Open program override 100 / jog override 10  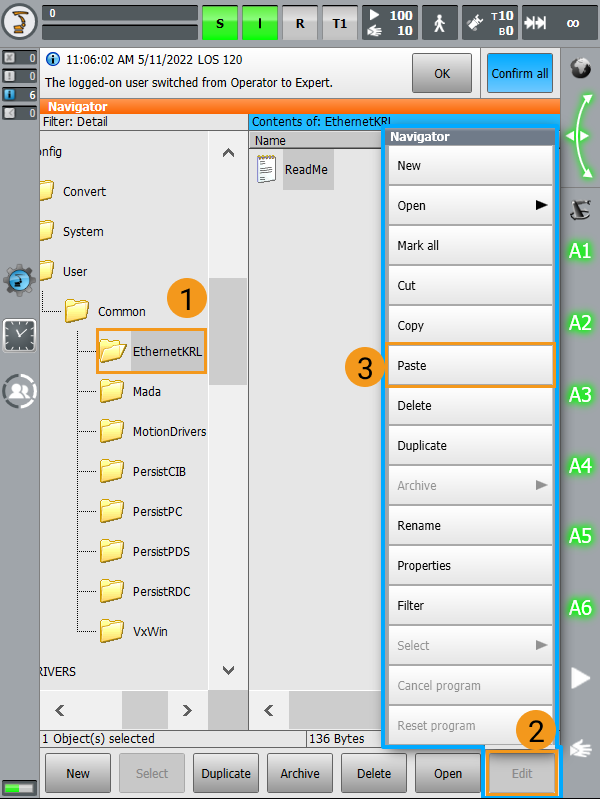point(390,23)
